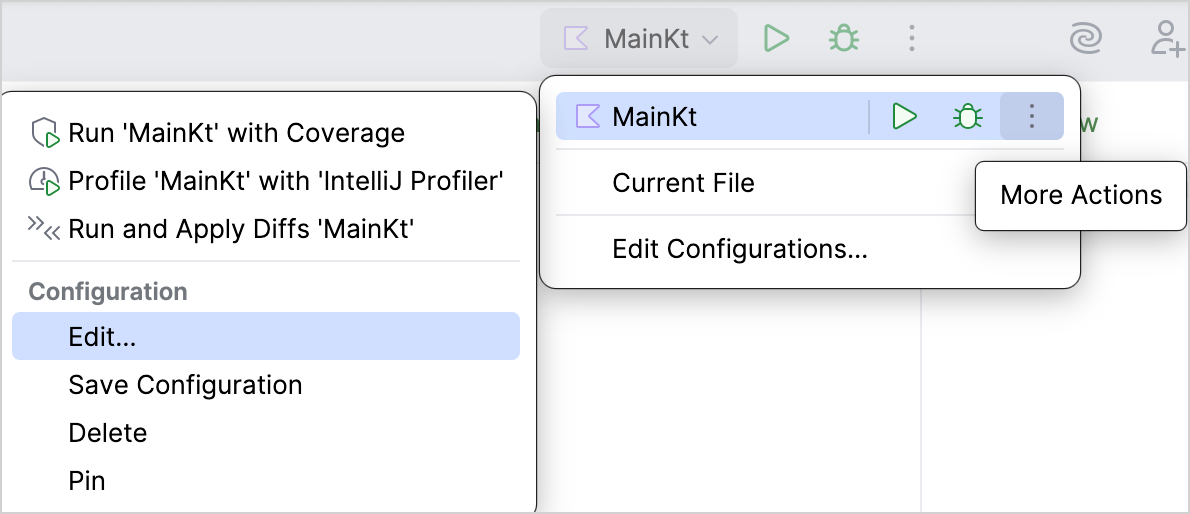1190x514 pixels.
Task: Run 'MainKt' with Coverage
Action: [266, 133]
